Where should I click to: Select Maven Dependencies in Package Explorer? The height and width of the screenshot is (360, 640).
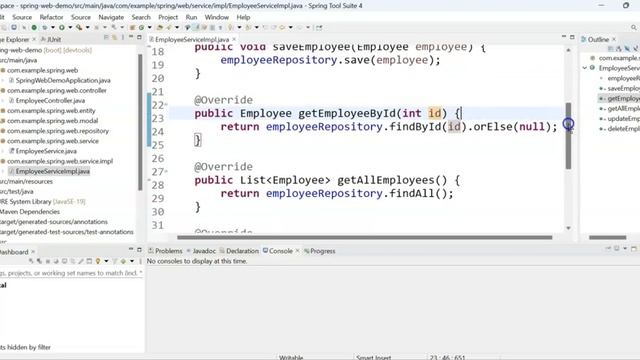pos(30,211)
